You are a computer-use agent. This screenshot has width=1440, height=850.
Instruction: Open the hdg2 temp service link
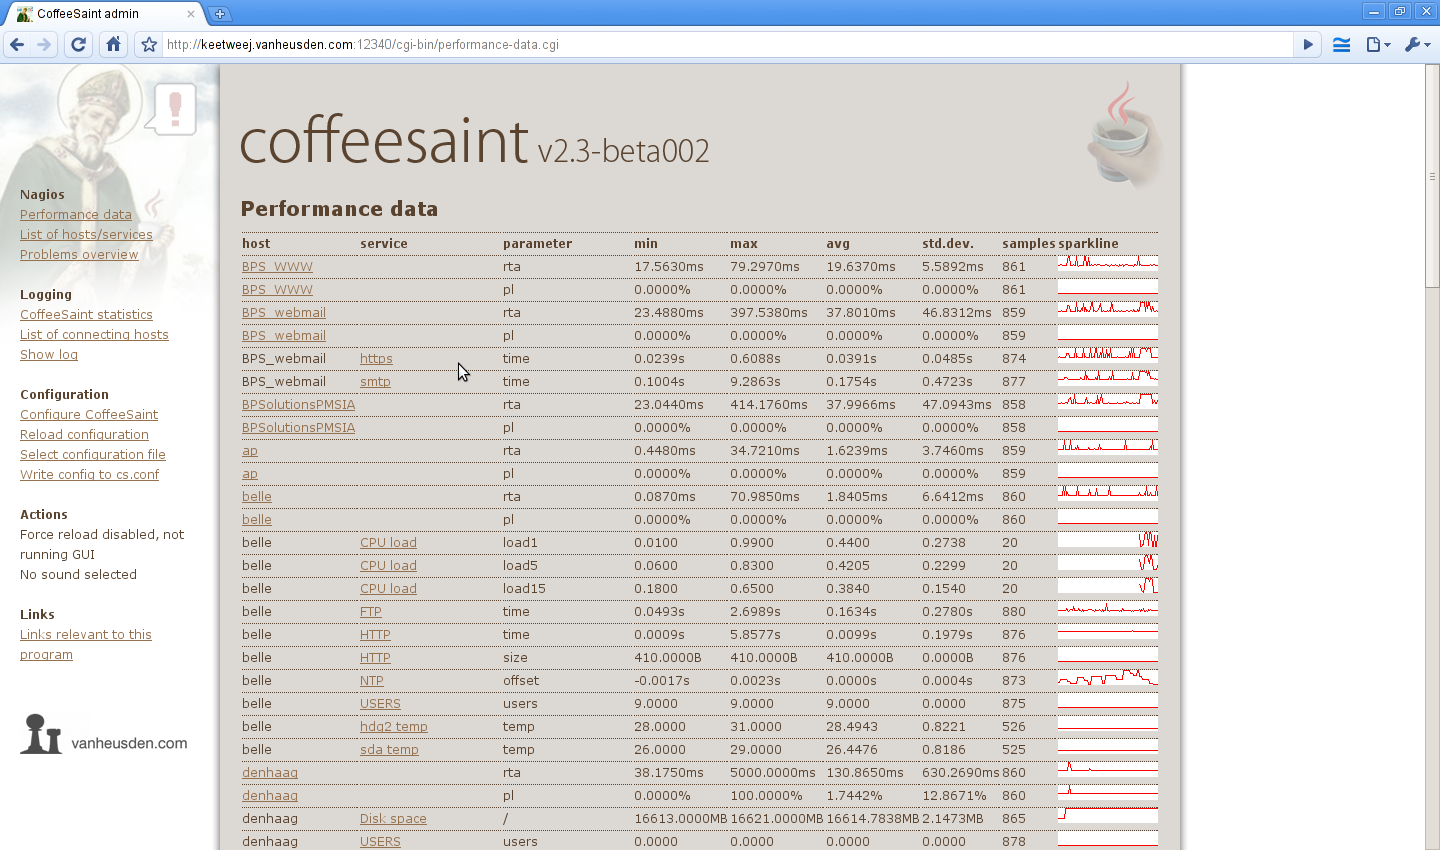[394, 727]
